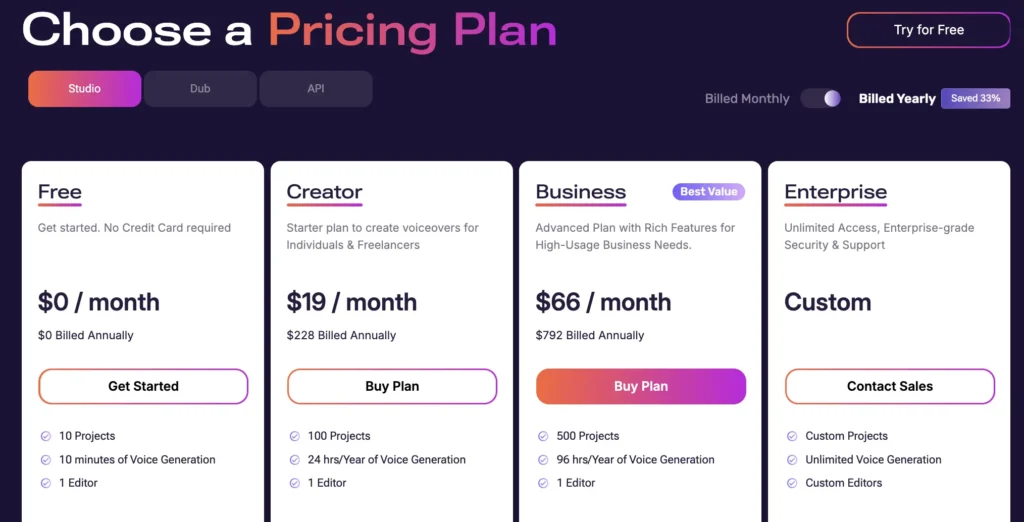The height and width of the screenshot is (522, 1024).
Task: Switch to the API pricing tab
Action: pyautogui.click(x=316, y=89)
